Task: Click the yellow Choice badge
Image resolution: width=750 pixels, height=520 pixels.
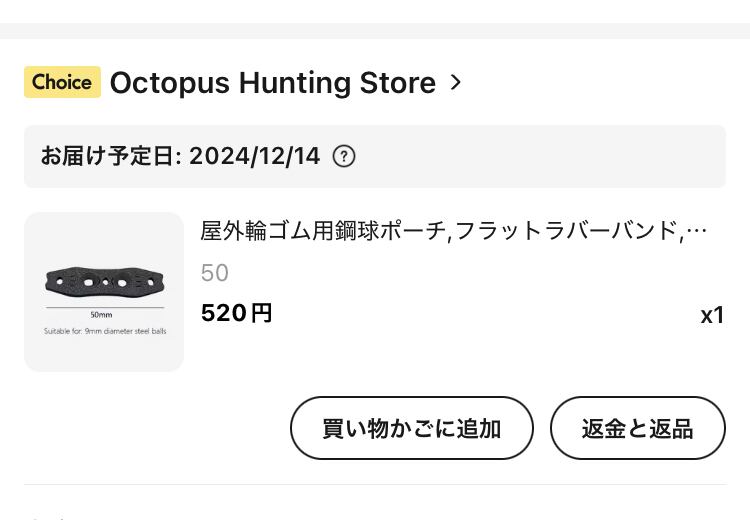Action: coord(62,82)
